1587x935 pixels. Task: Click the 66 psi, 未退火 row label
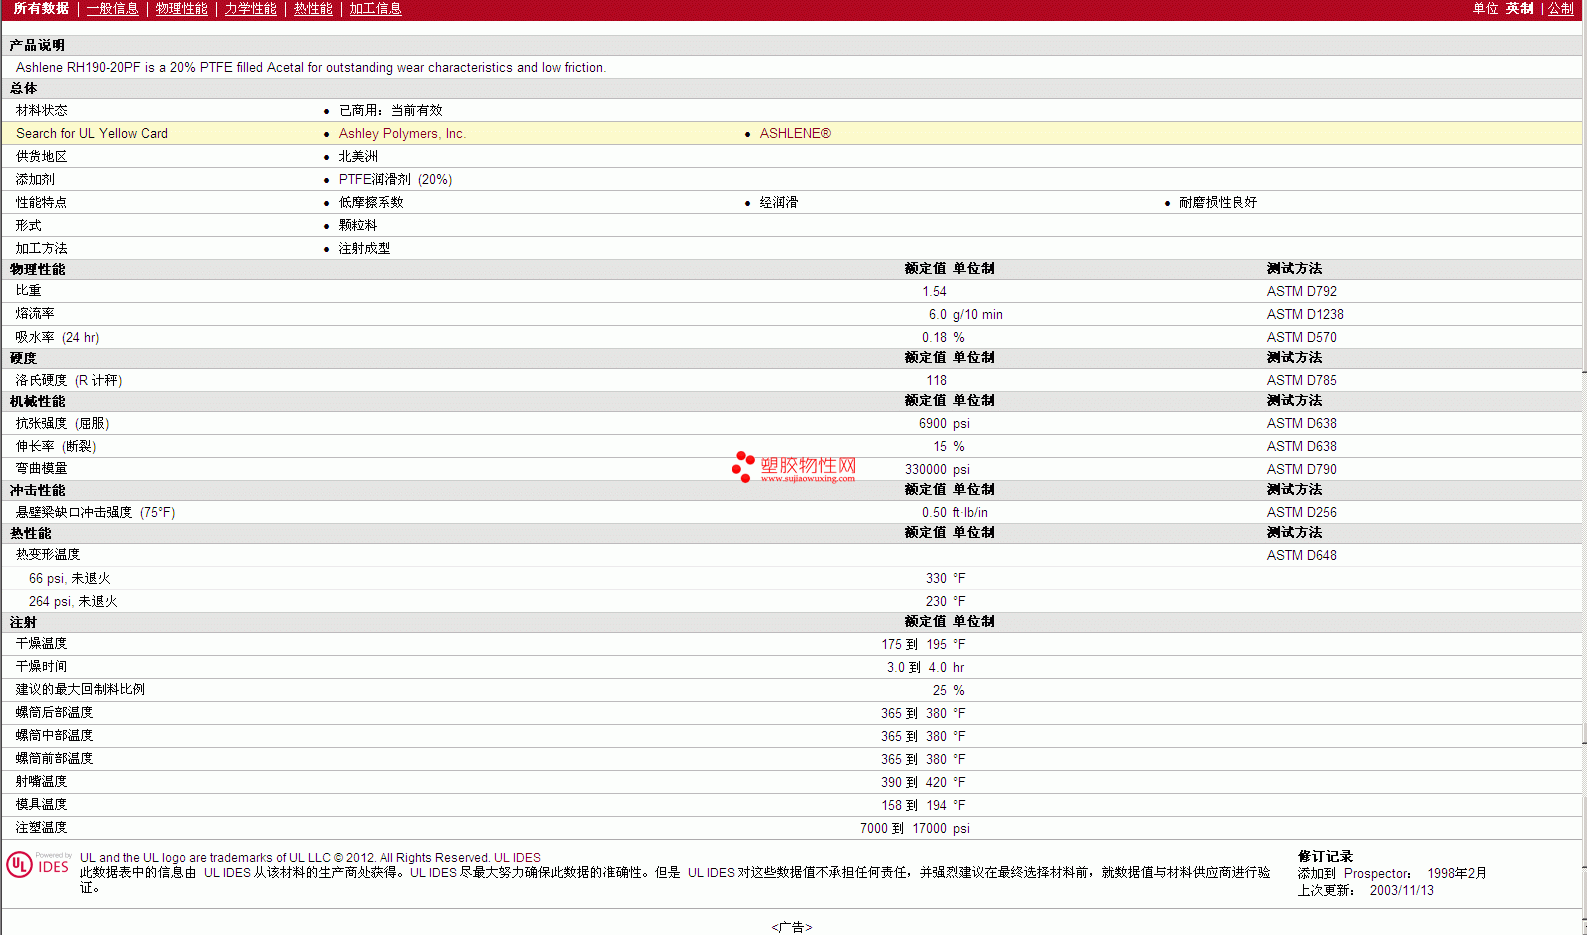click(70, 579)
